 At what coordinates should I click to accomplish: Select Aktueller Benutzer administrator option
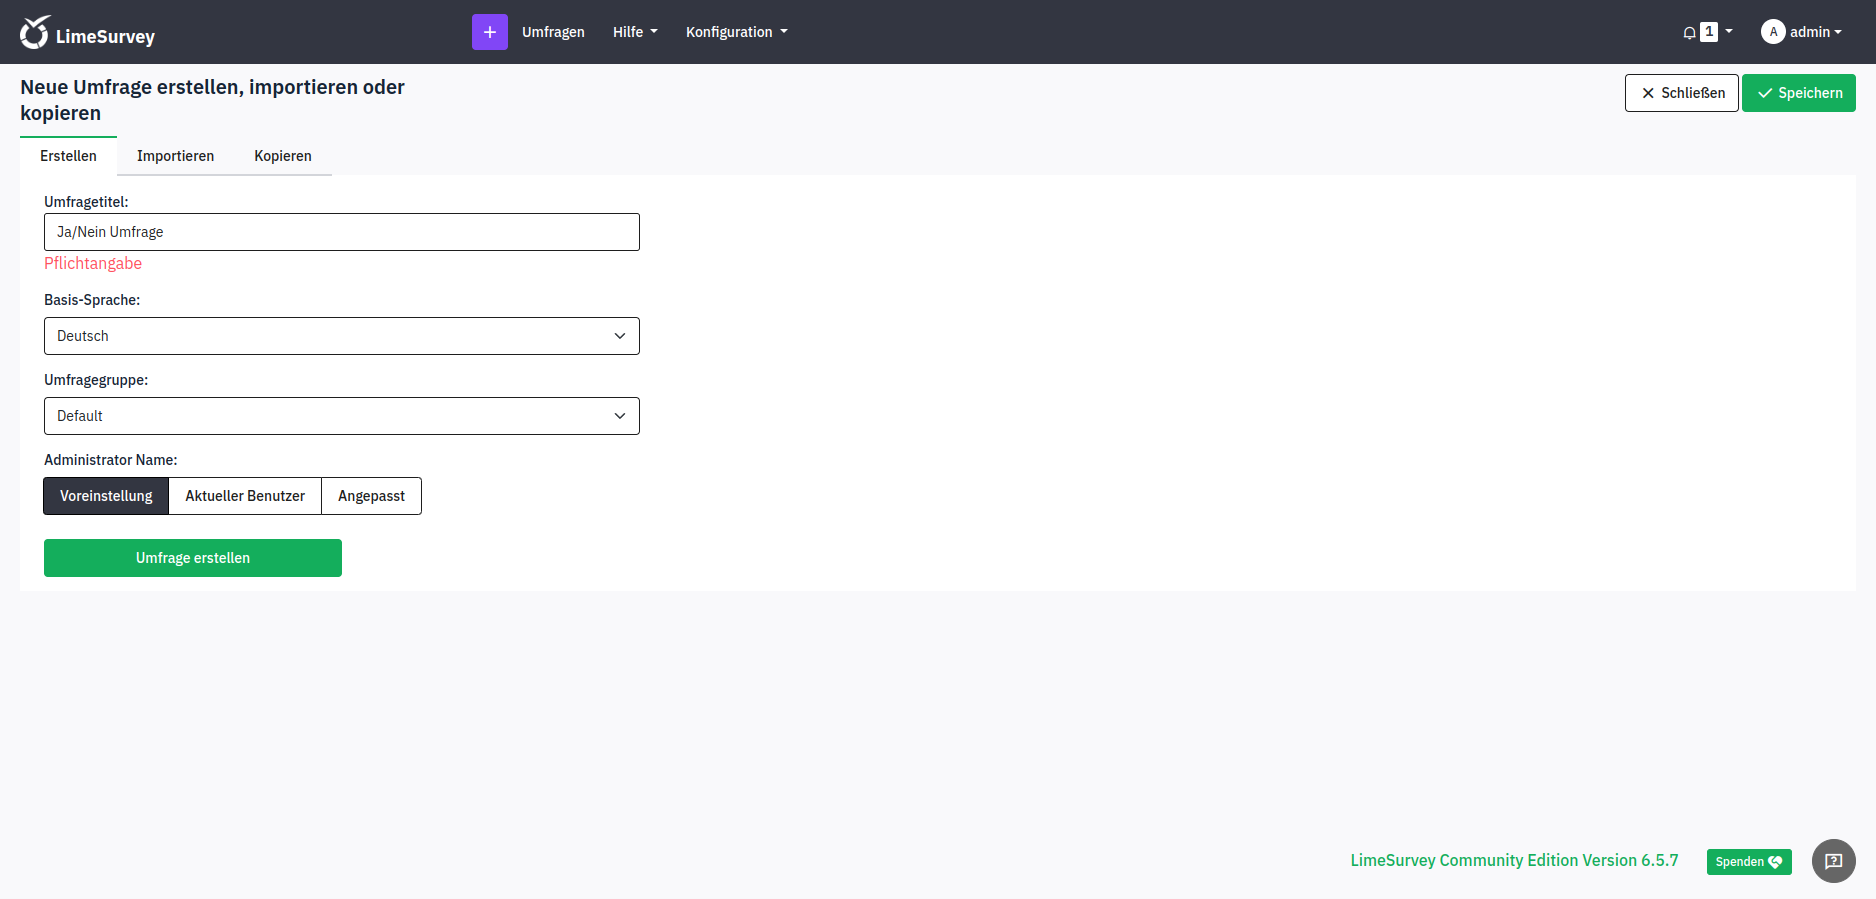[x=245, y=496]
